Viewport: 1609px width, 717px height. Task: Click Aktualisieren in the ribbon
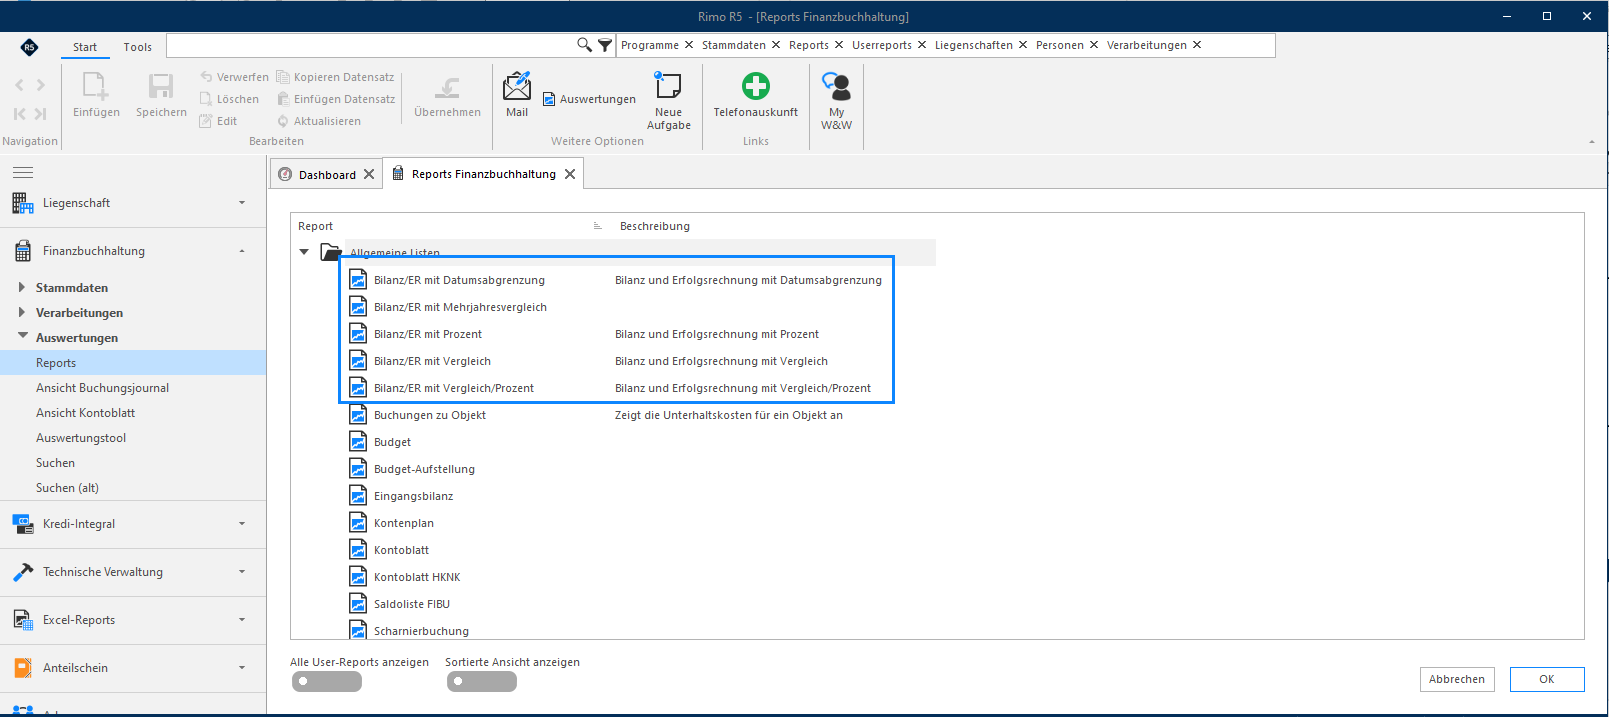319,121
